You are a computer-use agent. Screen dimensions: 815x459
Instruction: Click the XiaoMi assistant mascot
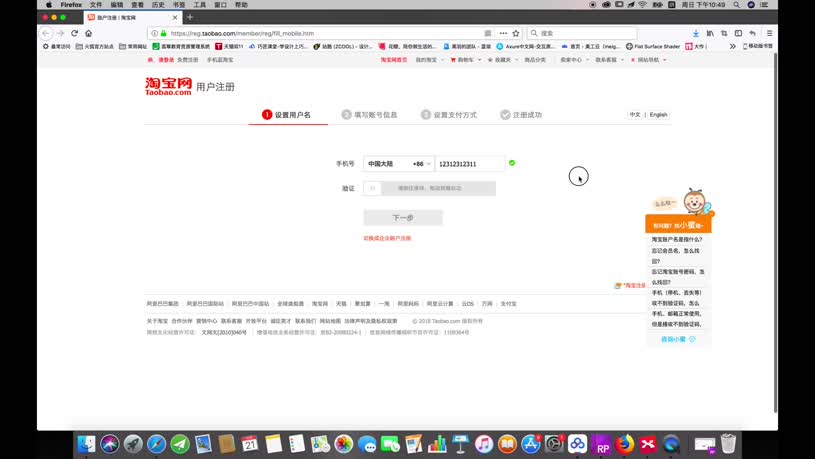(695, 202)
